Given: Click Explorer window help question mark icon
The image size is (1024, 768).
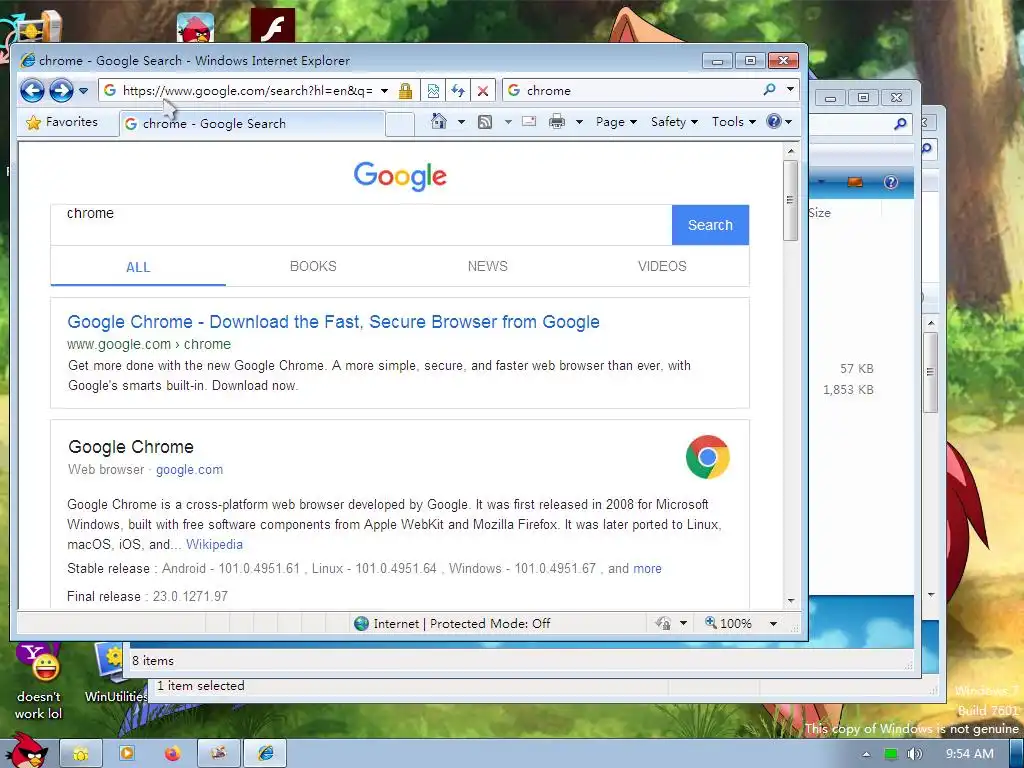Looking at the screenshot, I should 891,182.
